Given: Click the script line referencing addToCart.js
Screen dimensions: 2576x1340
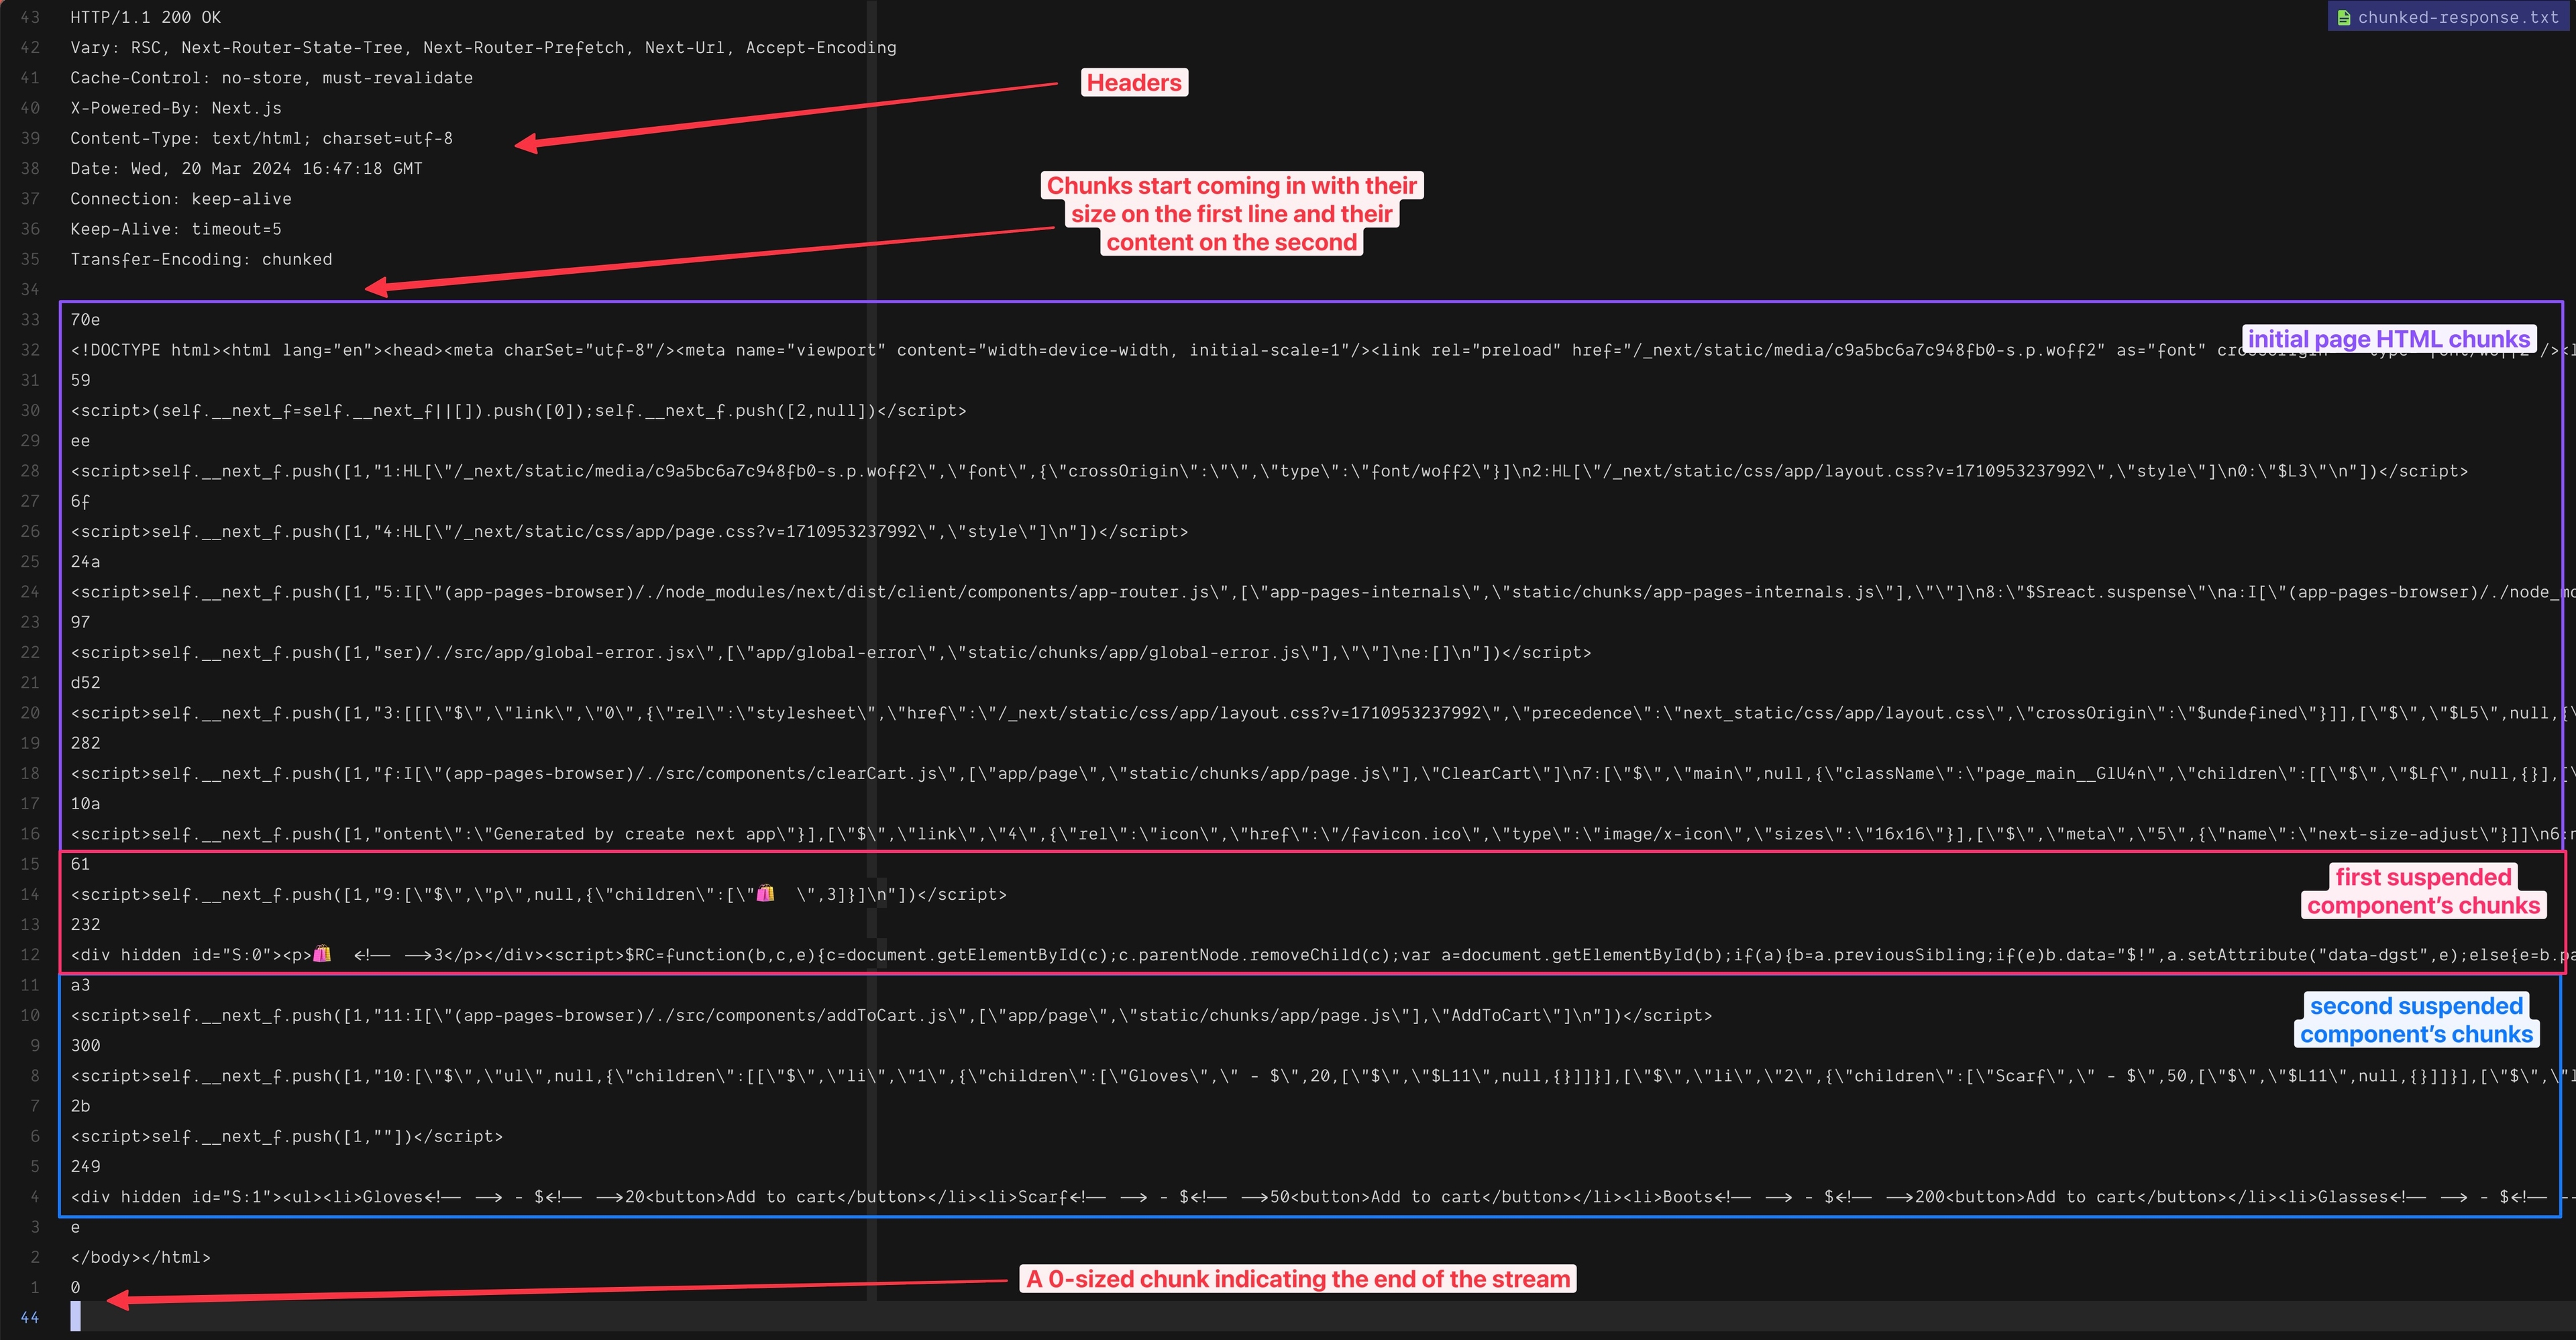Looking at the screenshot, I should [x=891, y=1015].
